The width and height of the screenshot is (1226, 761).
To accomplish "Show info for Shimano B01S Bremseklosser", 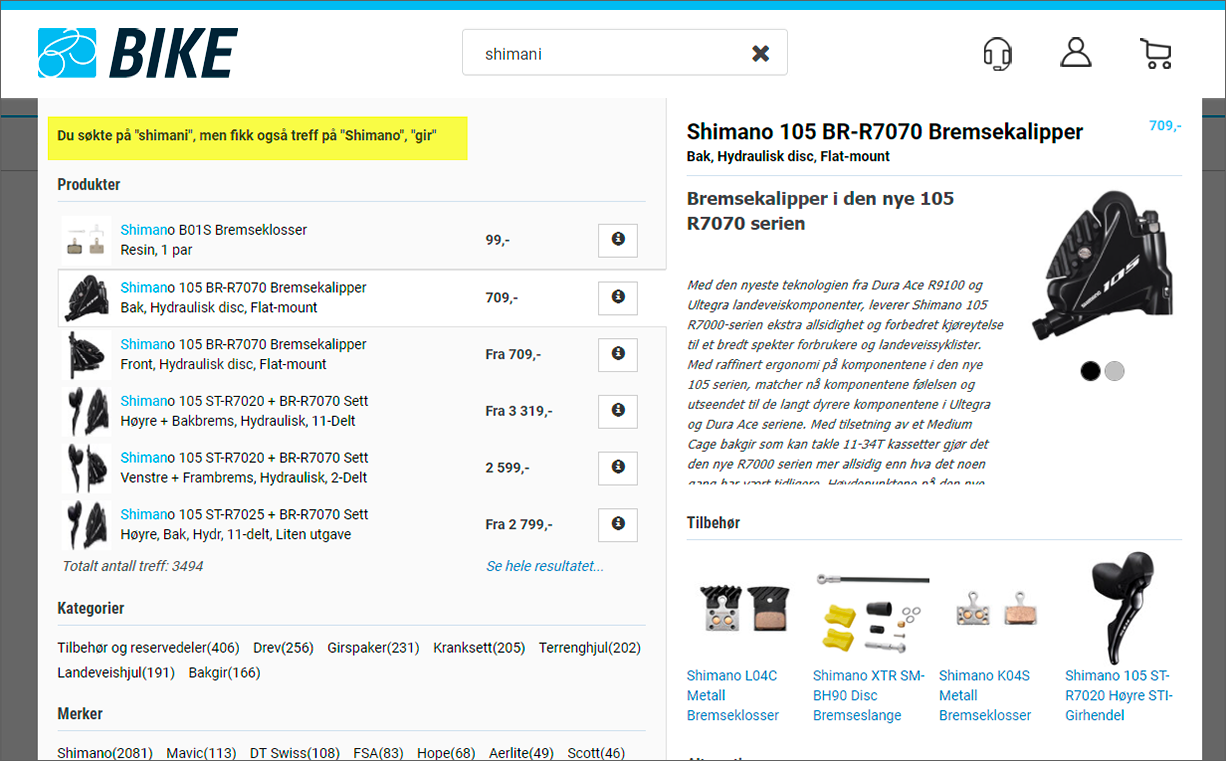I will (618, 240).
